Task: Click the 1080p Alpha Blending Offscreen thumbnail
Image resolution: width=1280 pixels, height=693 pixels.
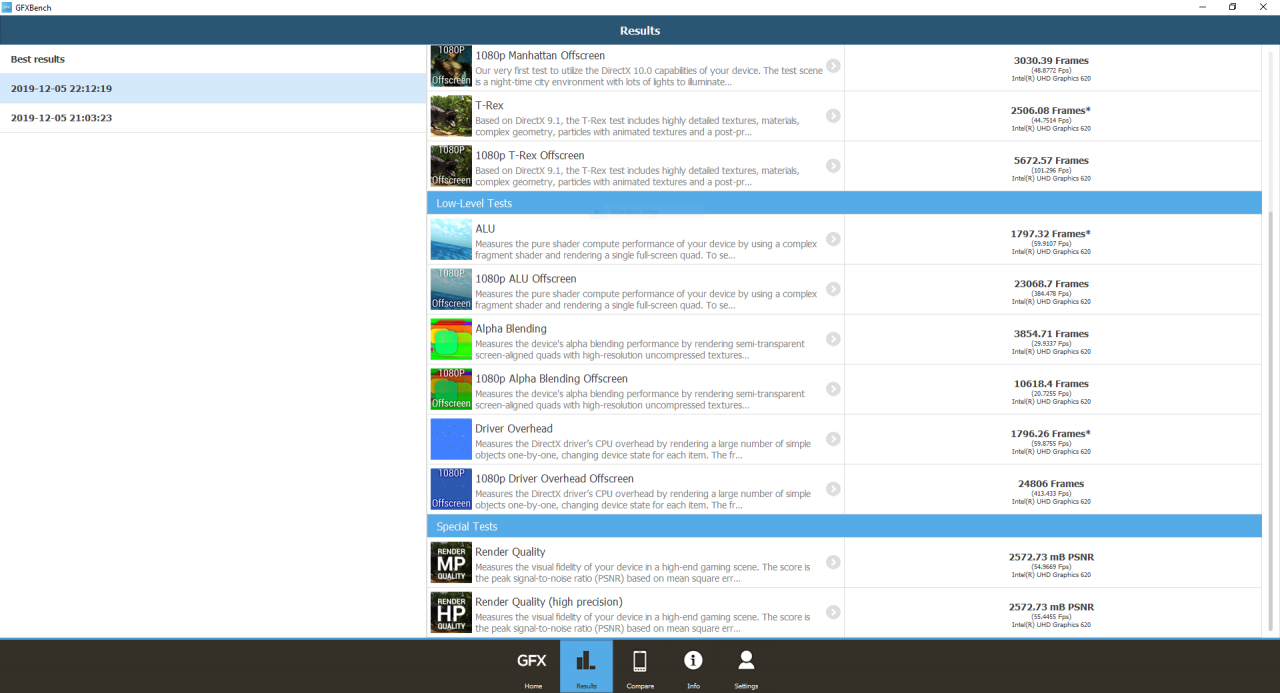Action: point(451,389)
